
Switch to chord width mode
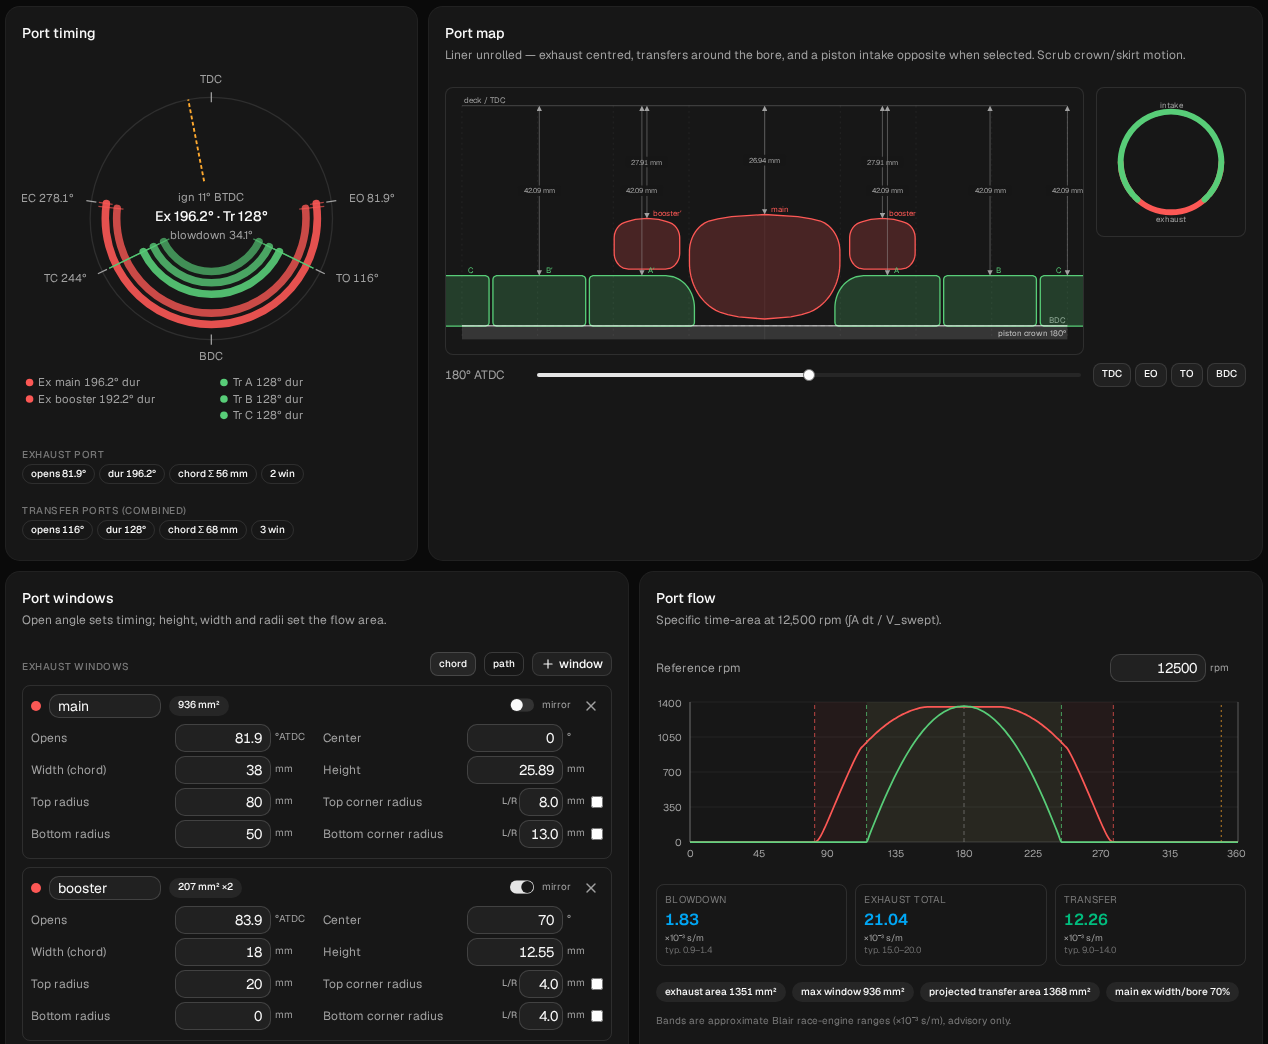click(453, 664)
